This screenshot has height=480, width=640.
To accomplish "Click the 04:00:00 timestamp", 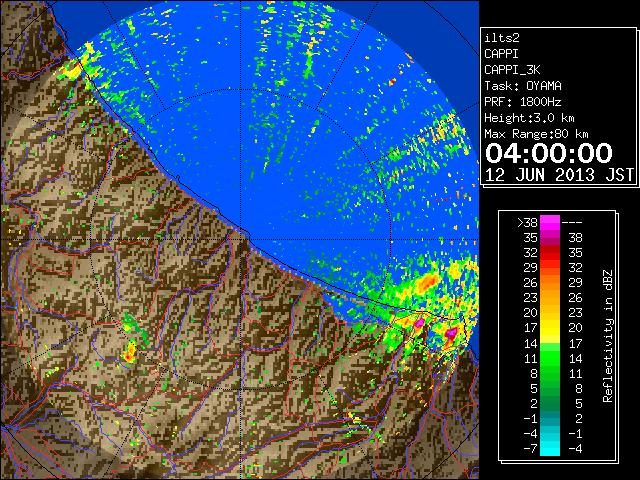I will tap(549, 153).
